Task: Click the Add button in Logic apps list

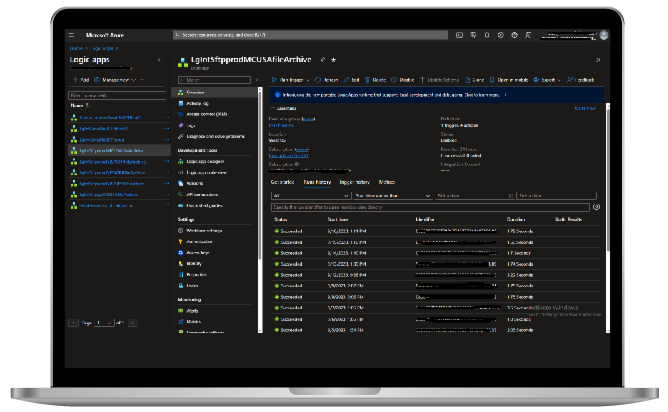Action: [x=81, y=80]
